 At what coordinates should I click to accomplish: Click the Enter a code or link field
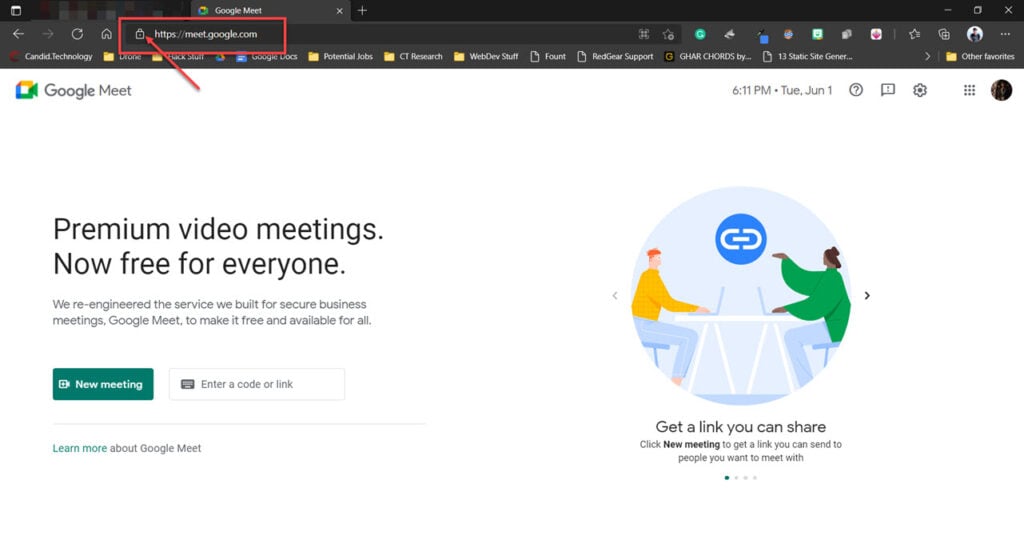pyautogui.click(x=257, y=384)
